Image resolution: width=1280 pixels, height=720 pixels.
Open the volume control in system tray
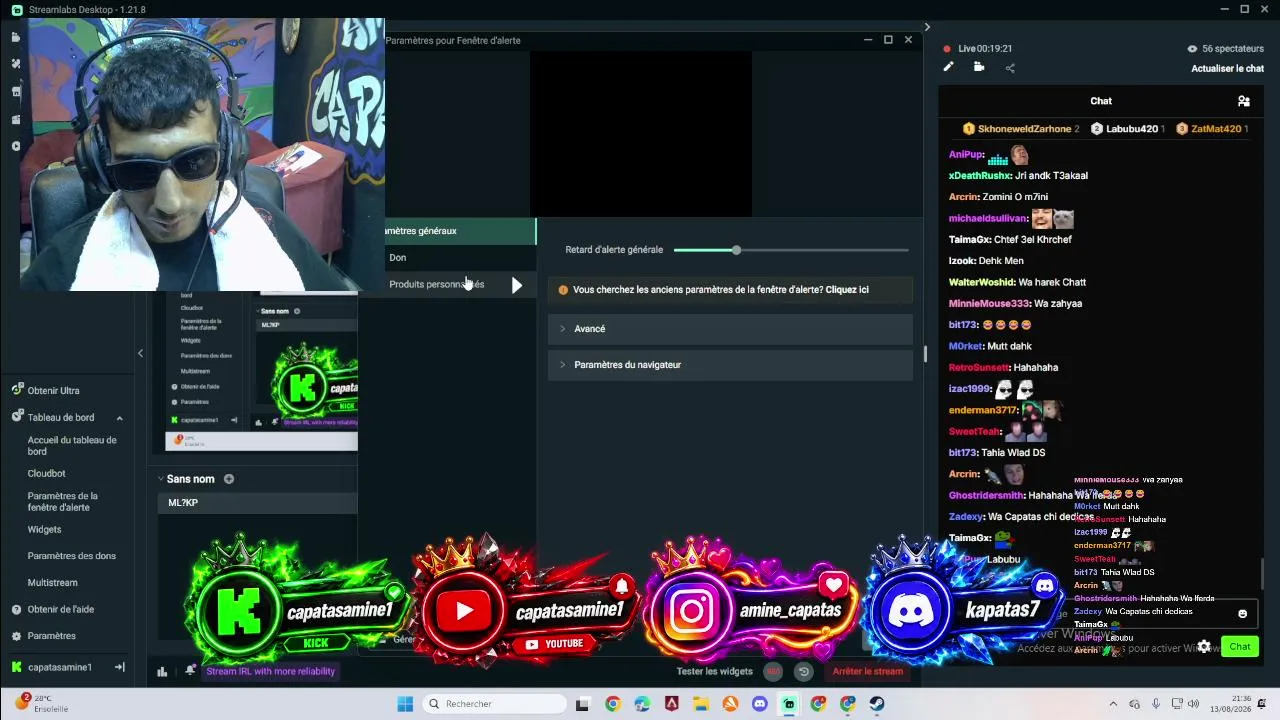[x=1193, y=704]
